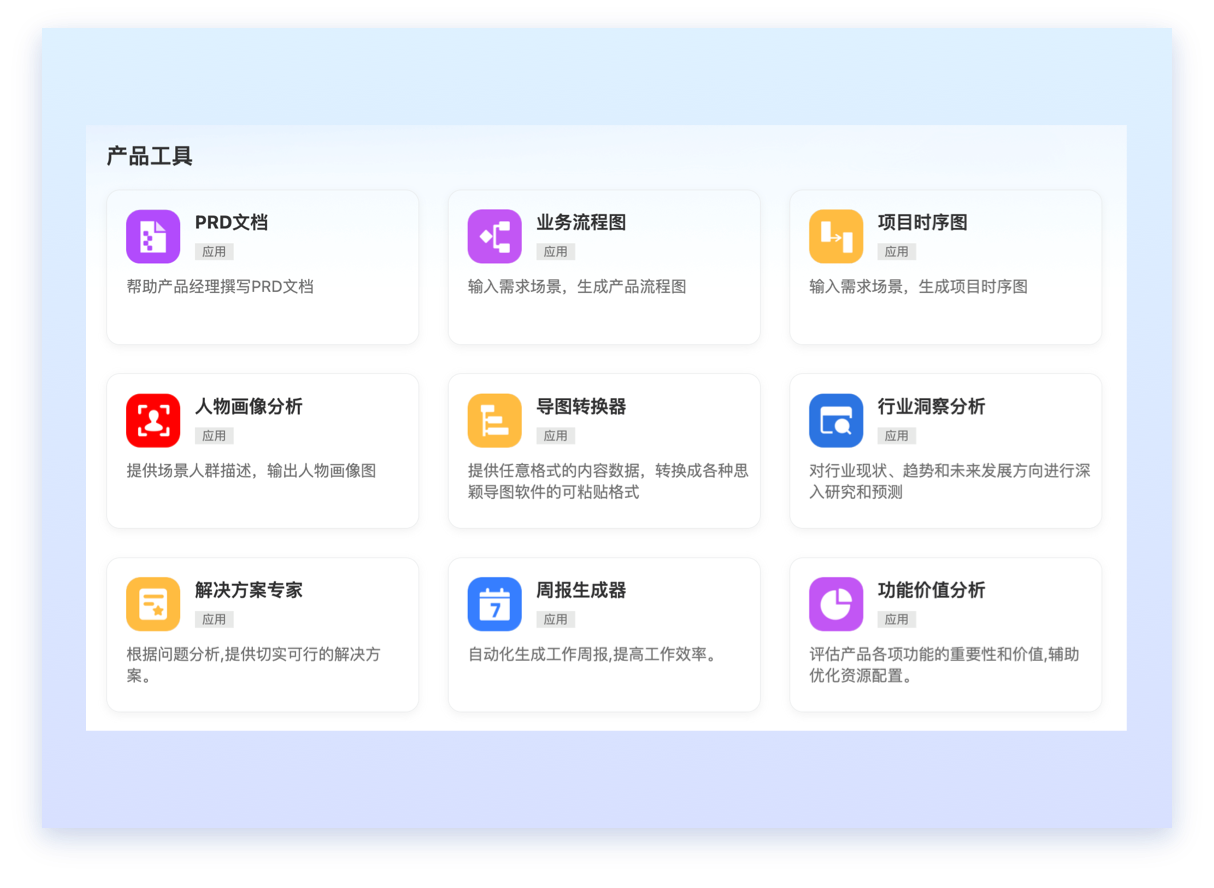1214x888 pixels.
Task: Open 人物画像分析 by its title
Action: (x=248, y=407)
